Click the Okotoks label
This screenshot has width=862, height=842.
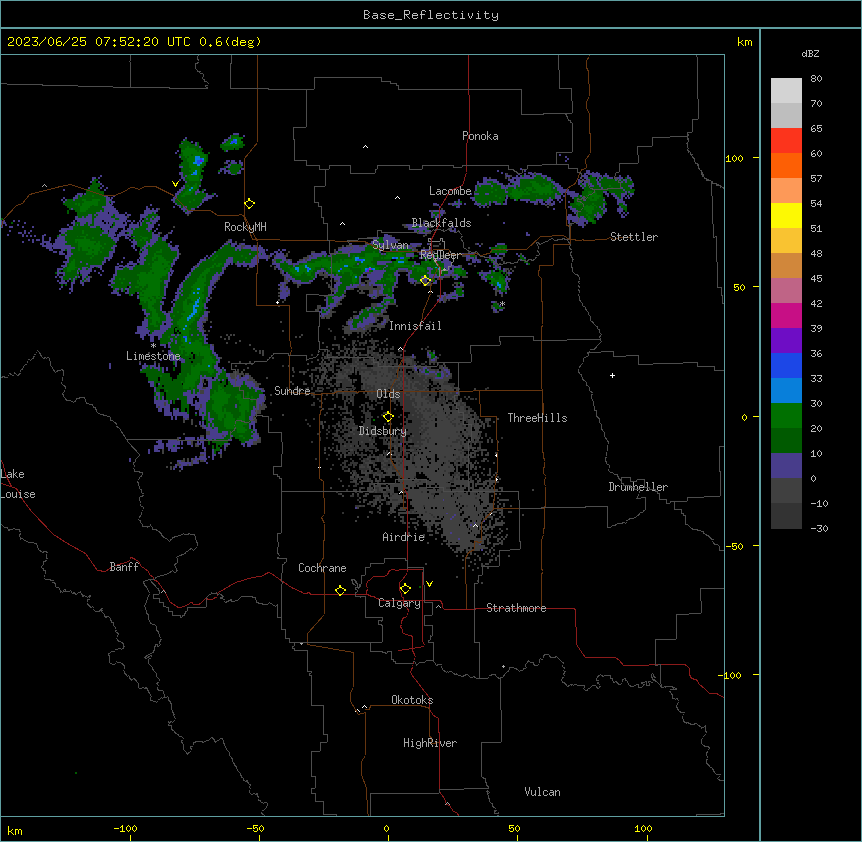point(412,700)
